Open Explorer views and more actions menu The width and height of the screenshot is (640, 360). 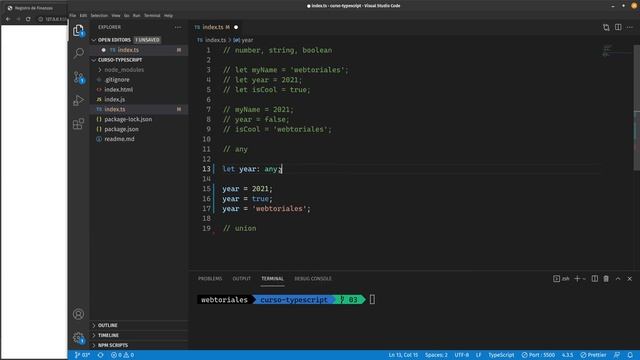[178, 27]
